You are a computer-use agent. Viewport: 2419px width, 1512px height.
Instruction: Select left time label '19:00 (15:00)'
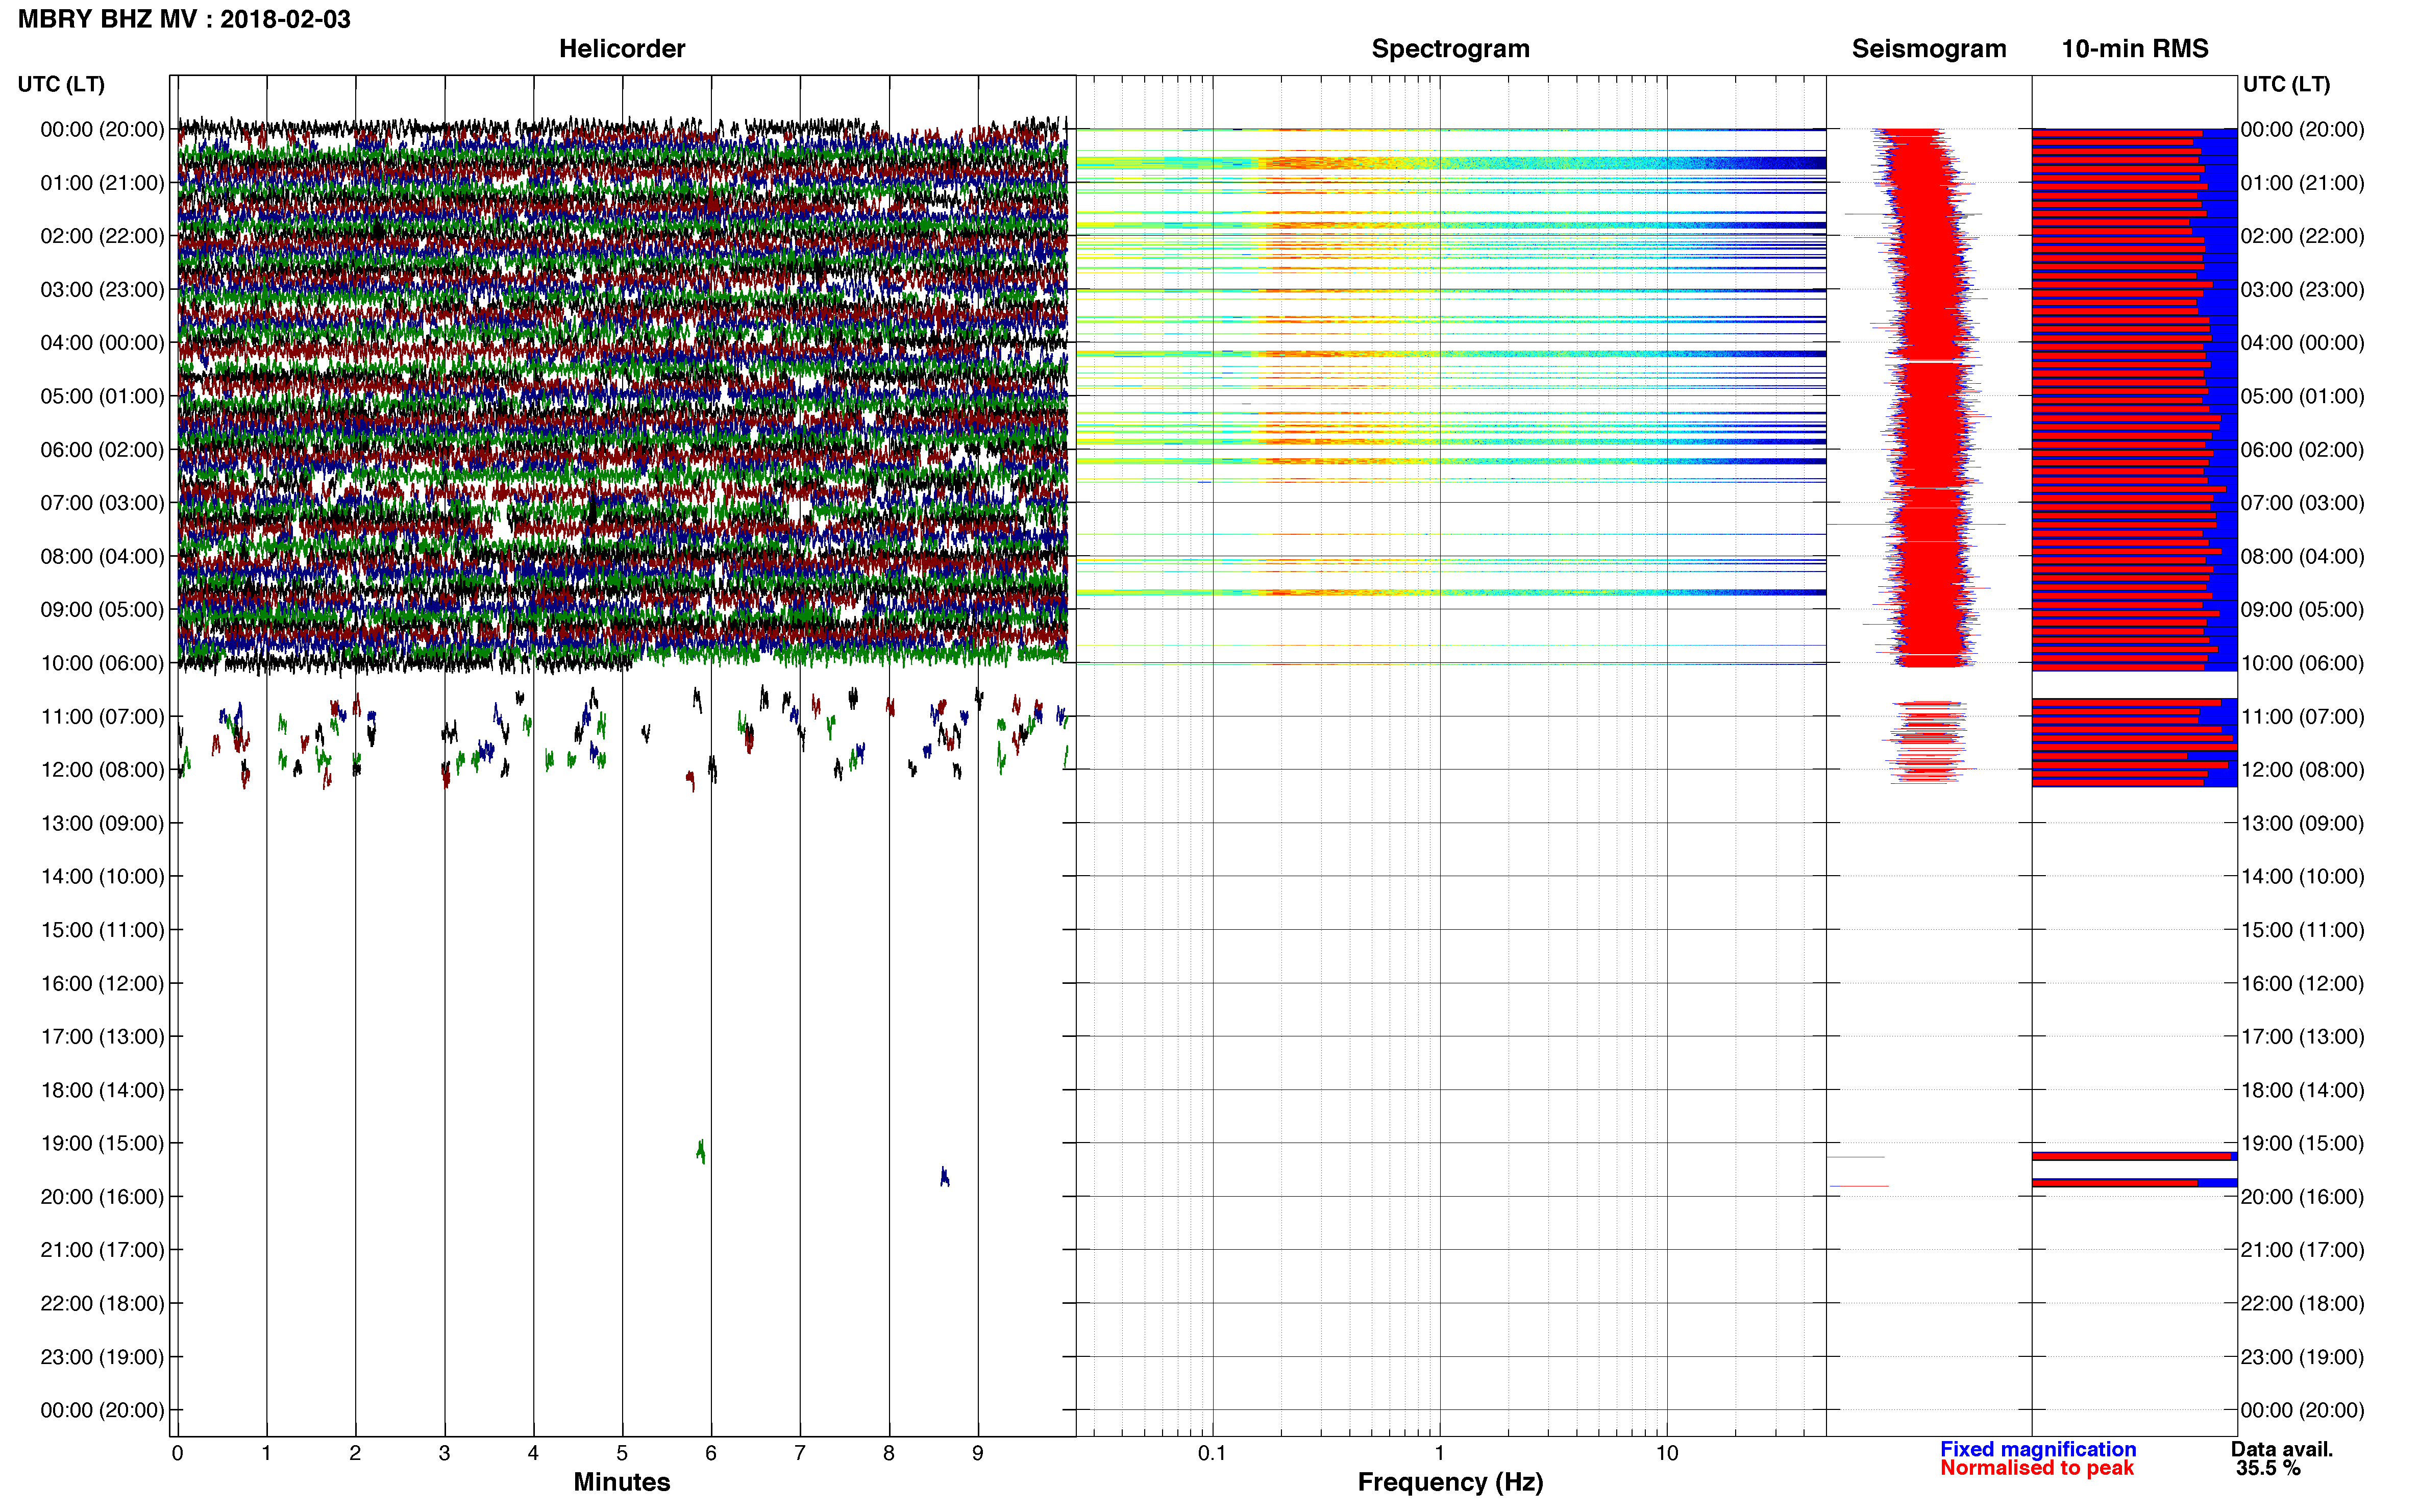(x=102, y=1143)
